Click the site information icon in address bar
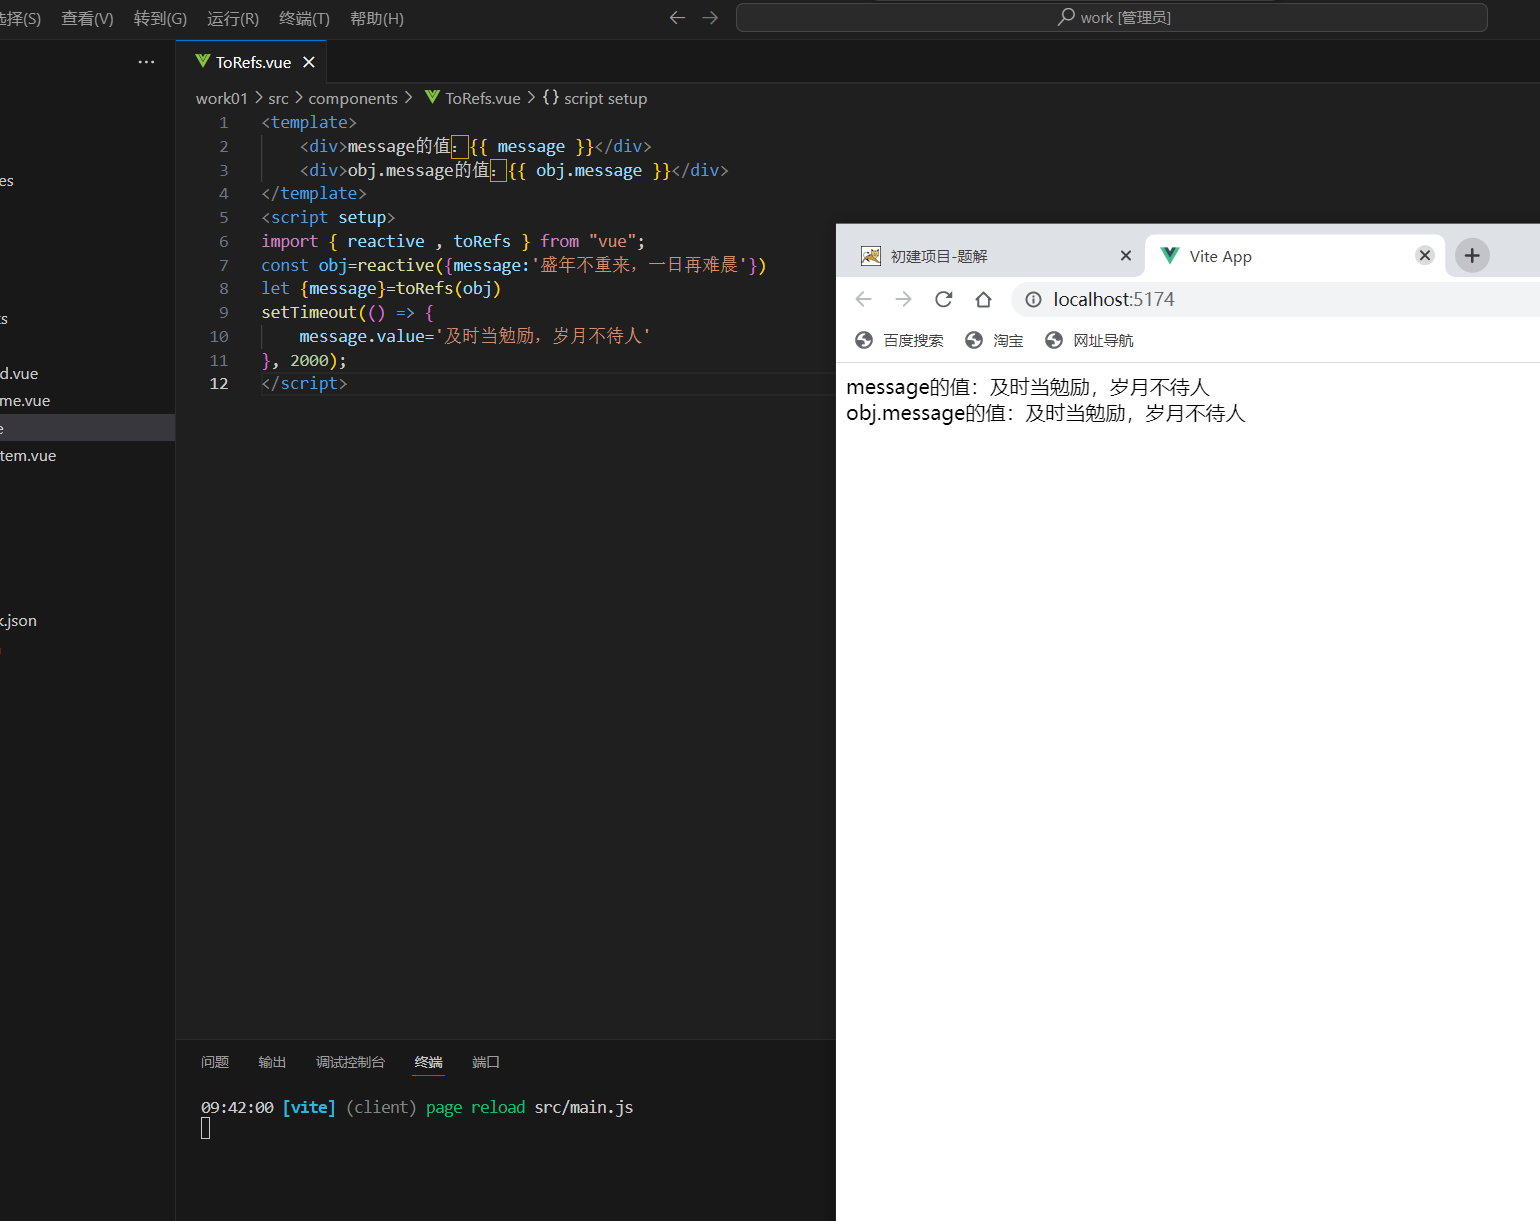Screen dimensions: 1540x1221 click(1034, 299)
